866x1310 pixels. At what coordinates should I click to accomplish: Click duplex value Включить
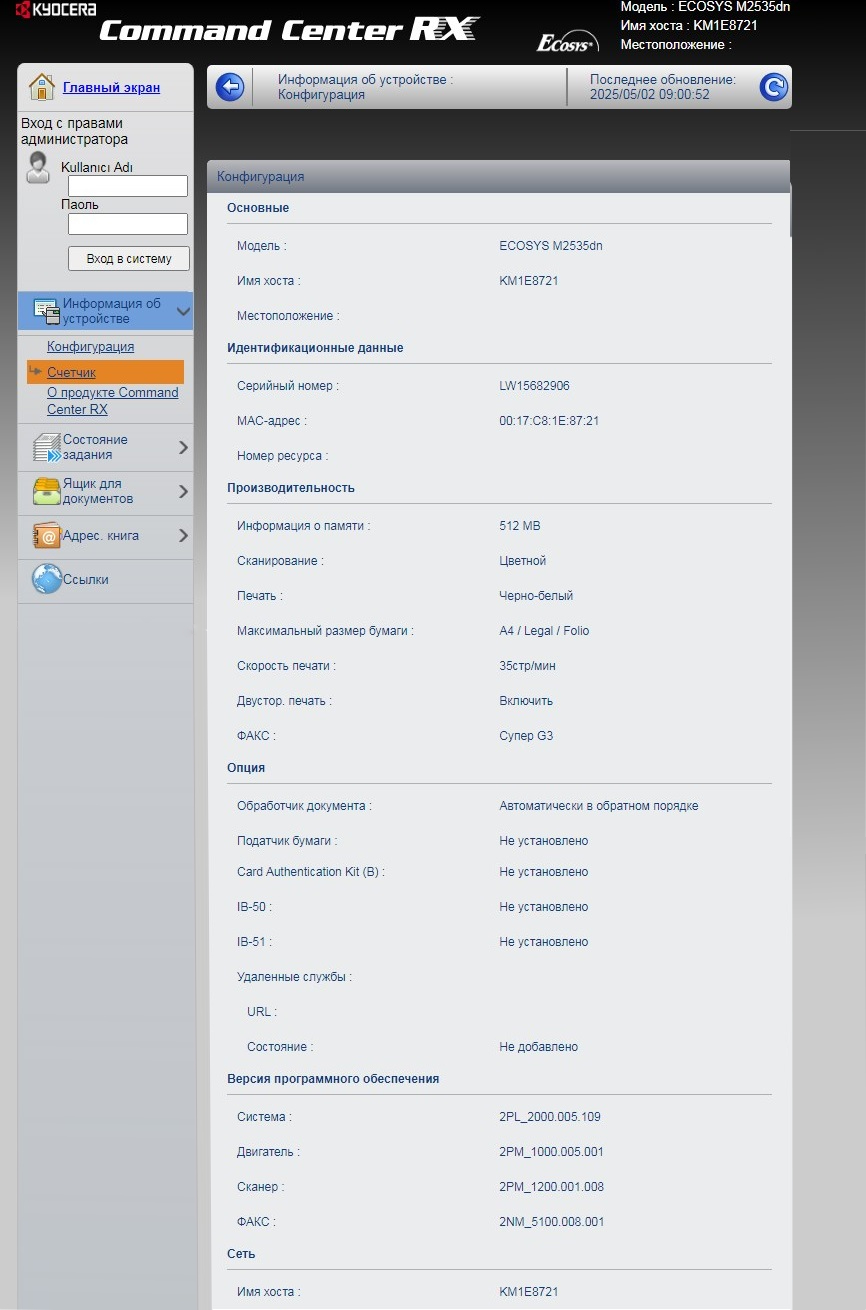526,700
